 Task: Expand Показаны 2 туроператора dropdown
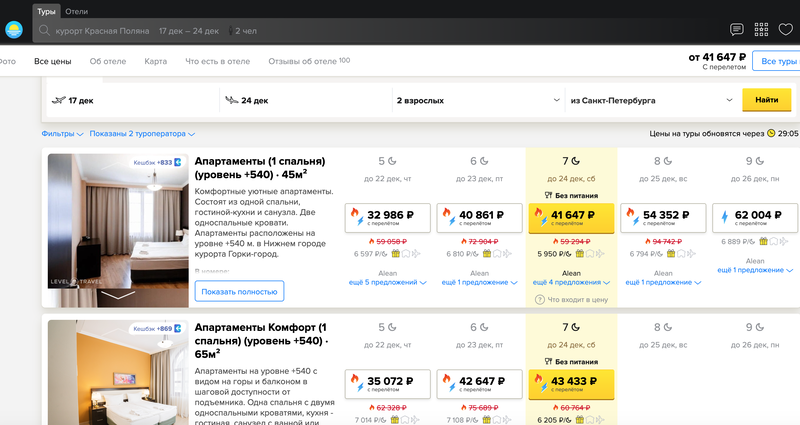142,134
